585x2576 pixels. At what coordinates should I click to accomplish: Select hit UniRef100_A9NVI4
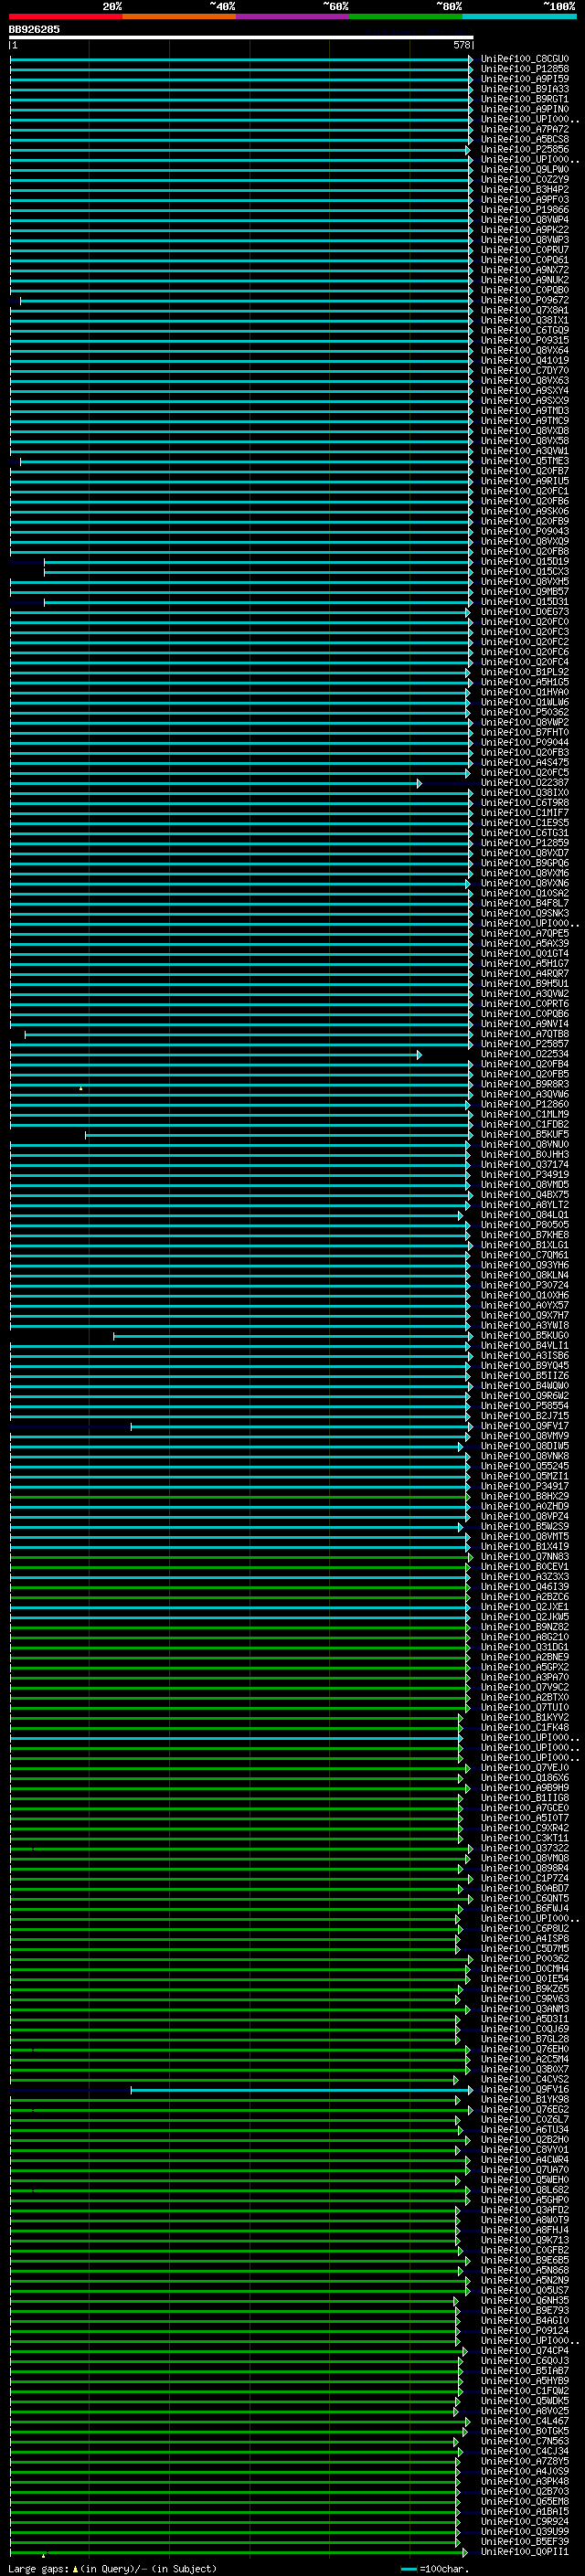524,1024
